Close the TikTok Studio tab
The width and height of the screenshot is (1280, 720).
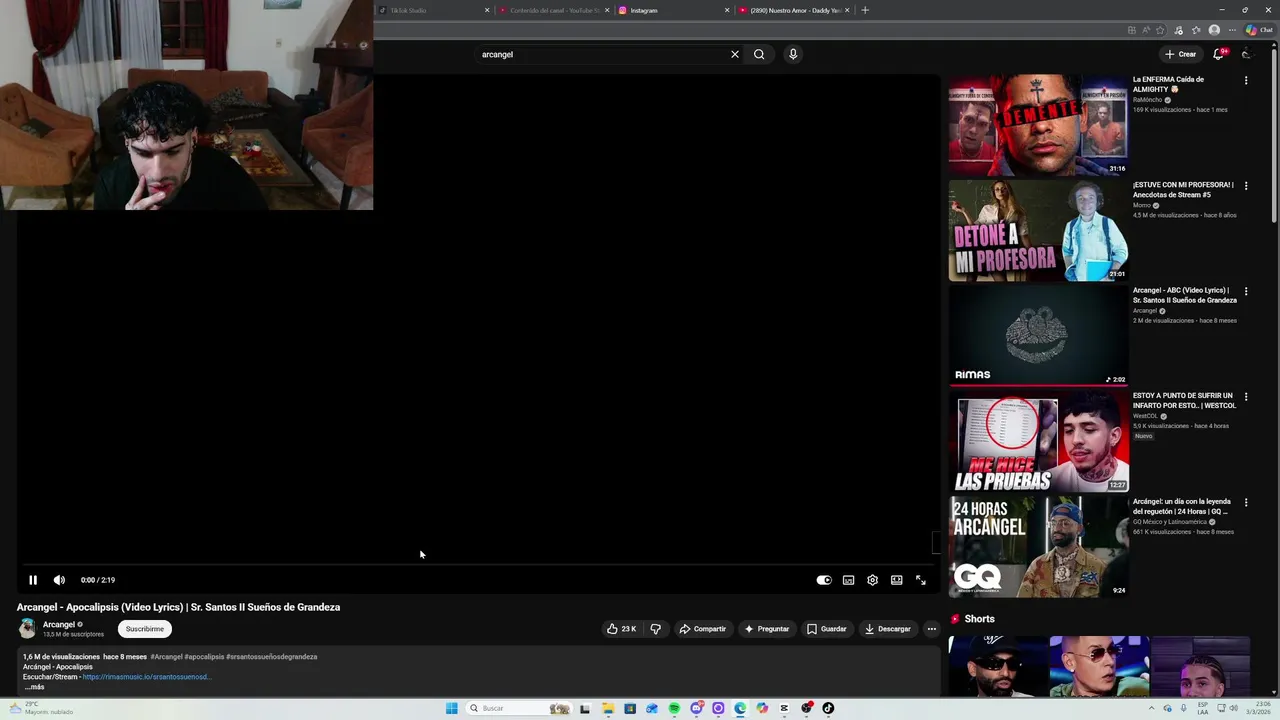[487, 10]
